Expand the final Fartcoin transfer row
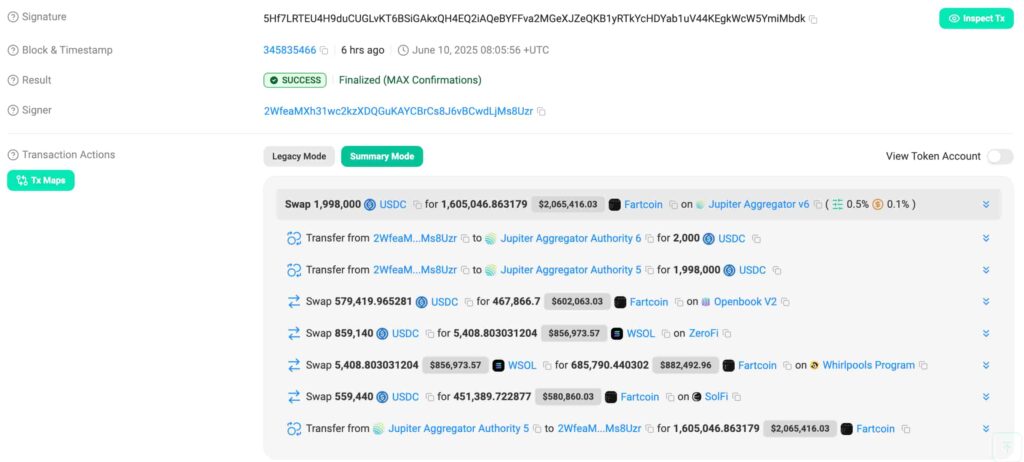The height and width of the screenshot is (462, 1024). (x=986, y=429)
